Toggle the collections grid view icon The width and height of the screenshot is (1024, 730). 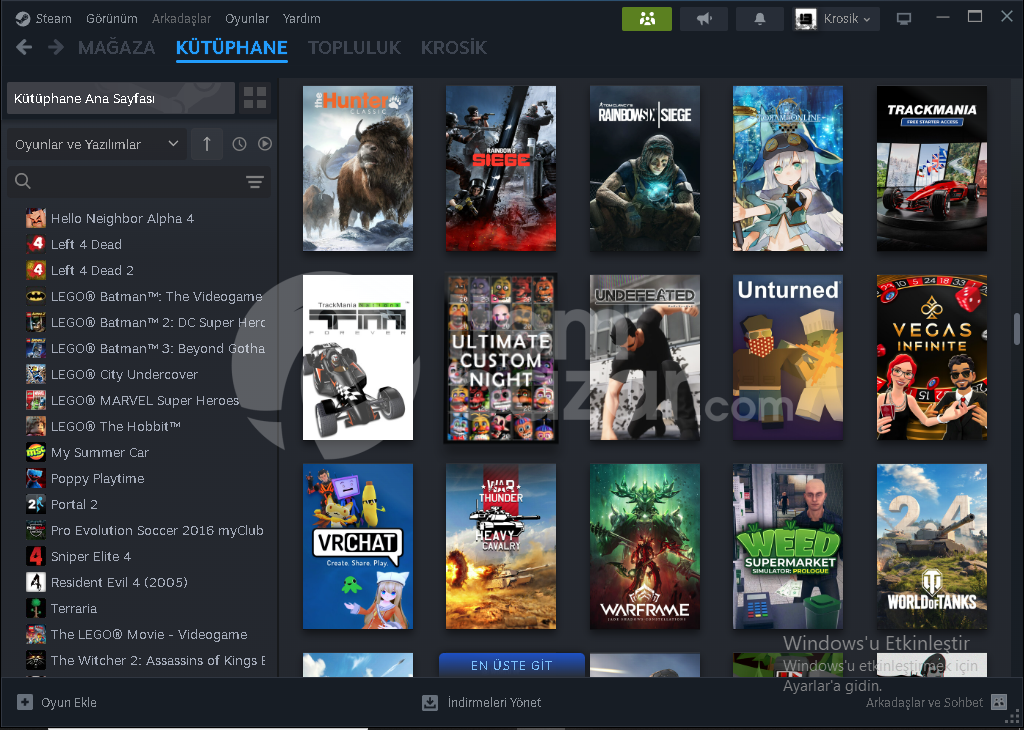[255, 98]
